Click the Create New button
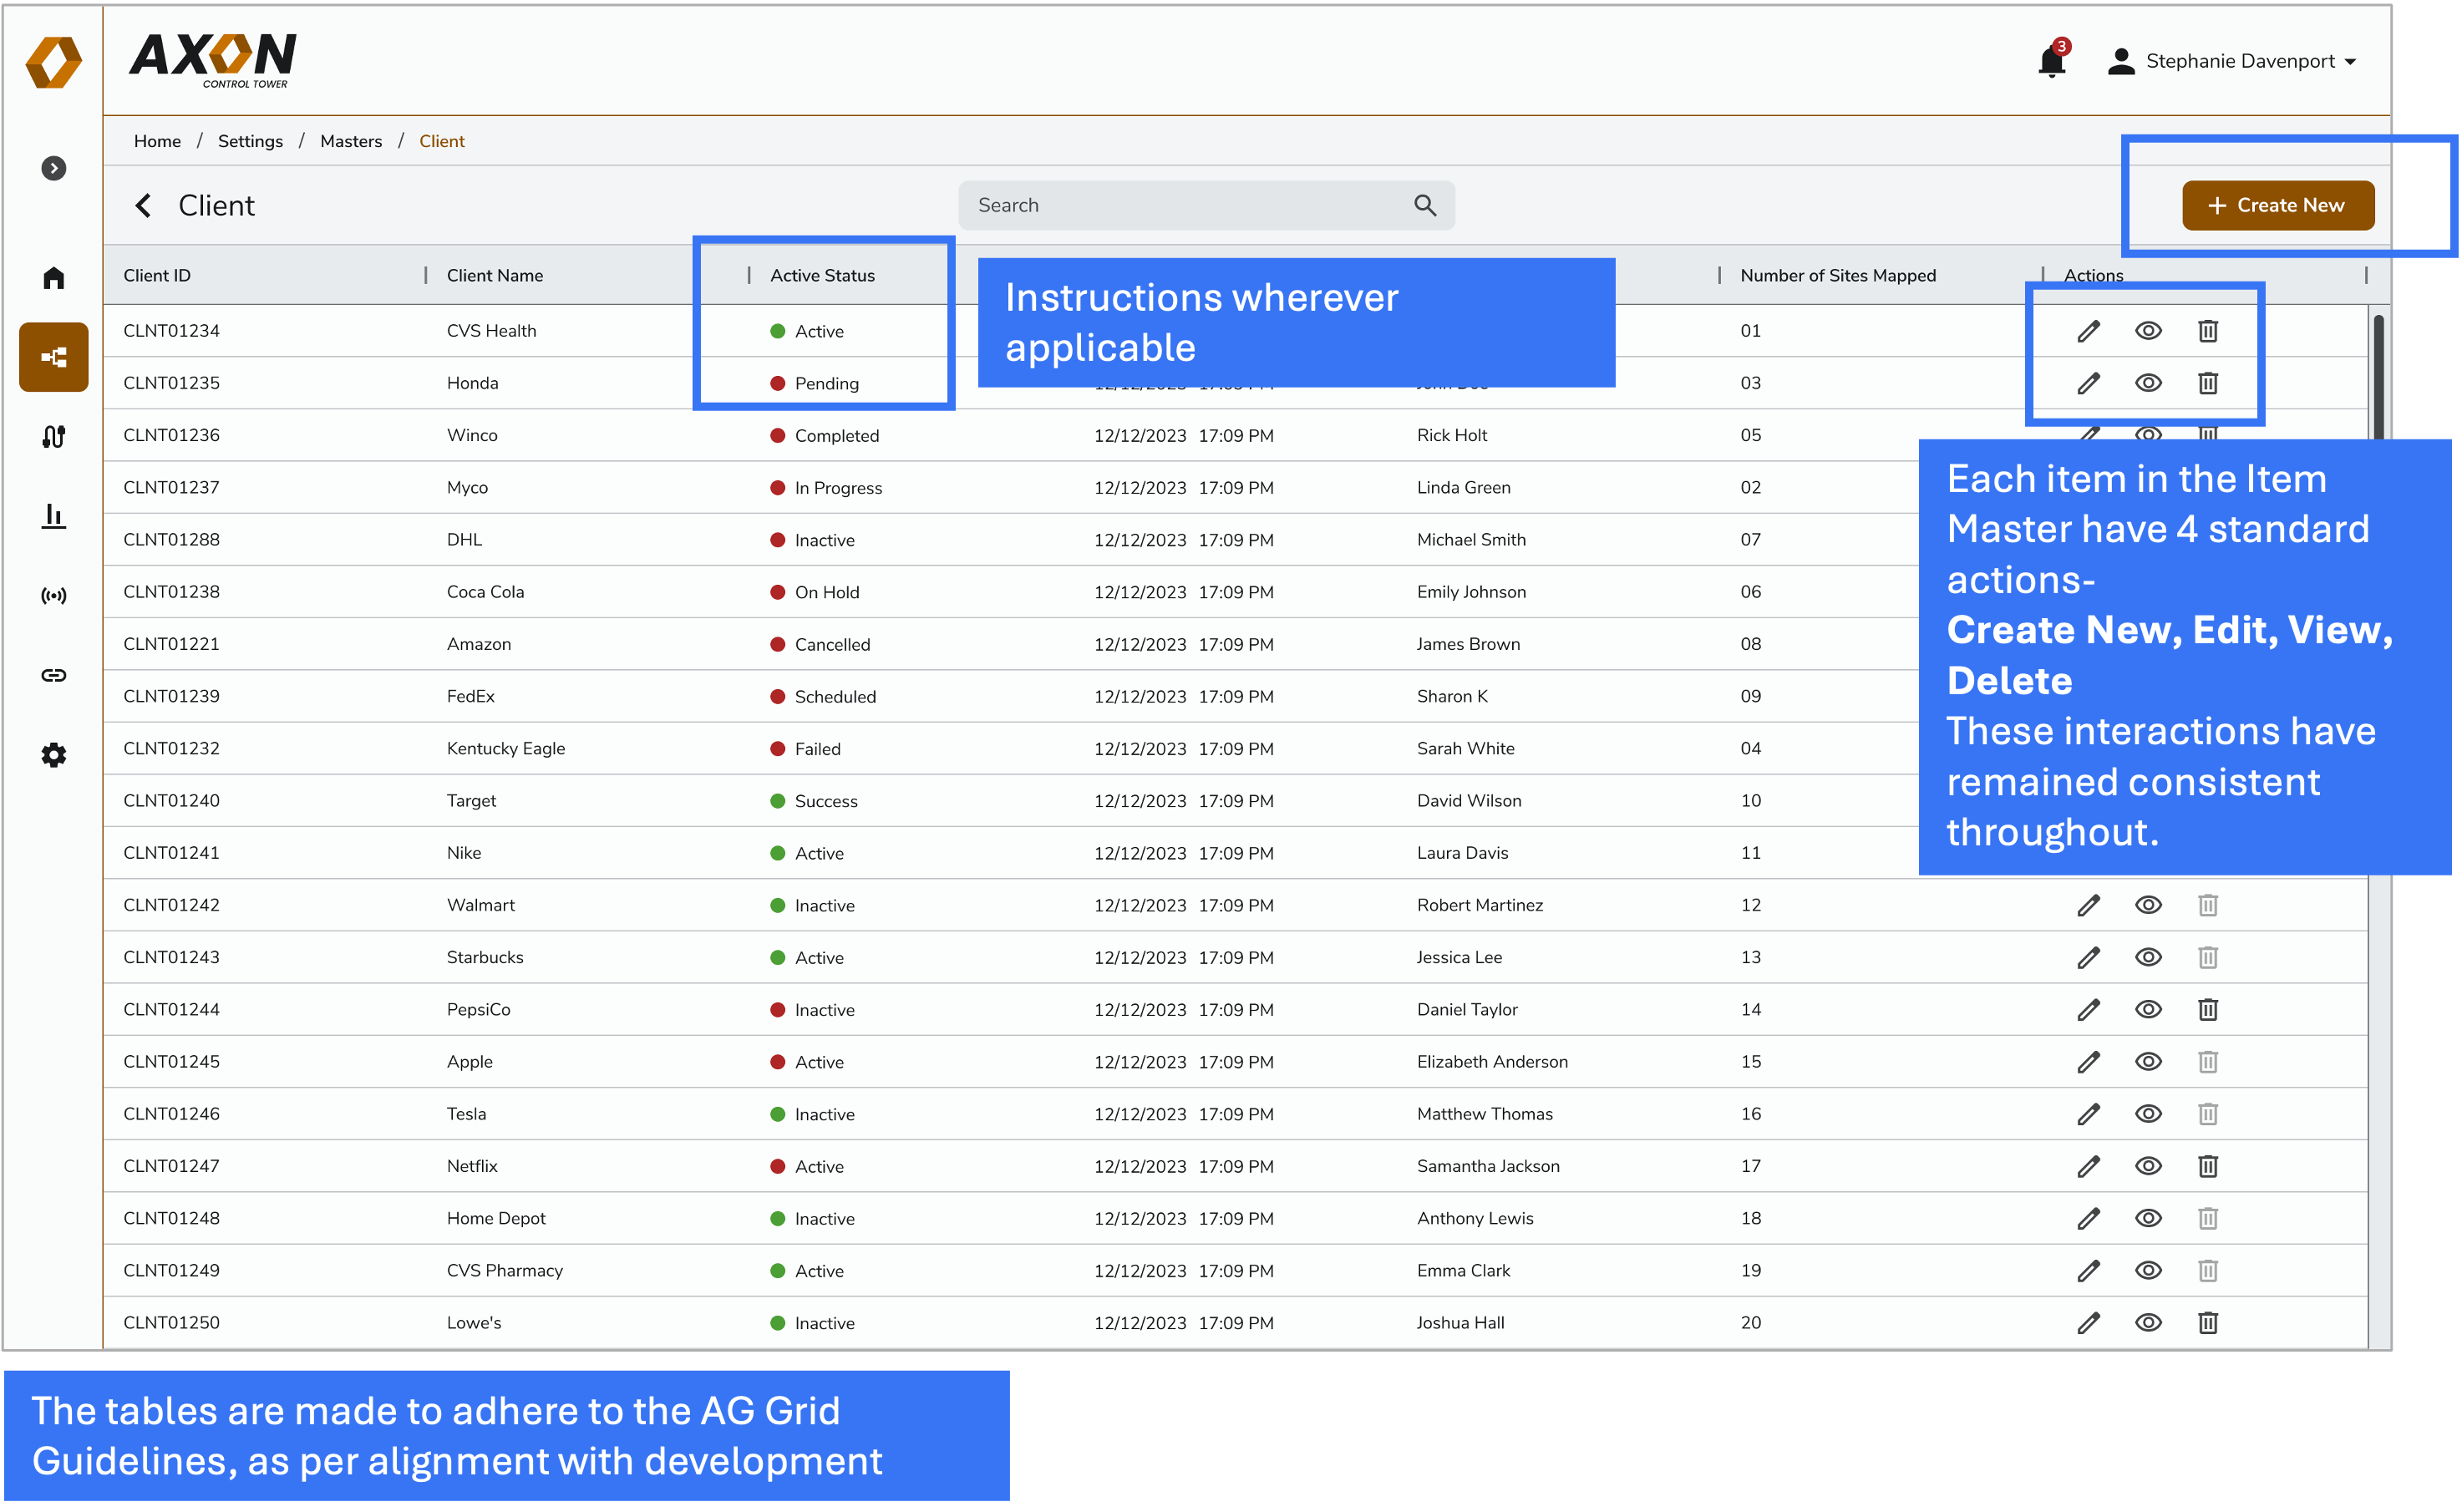The image size is (2462, 1512). [2278, 205]
